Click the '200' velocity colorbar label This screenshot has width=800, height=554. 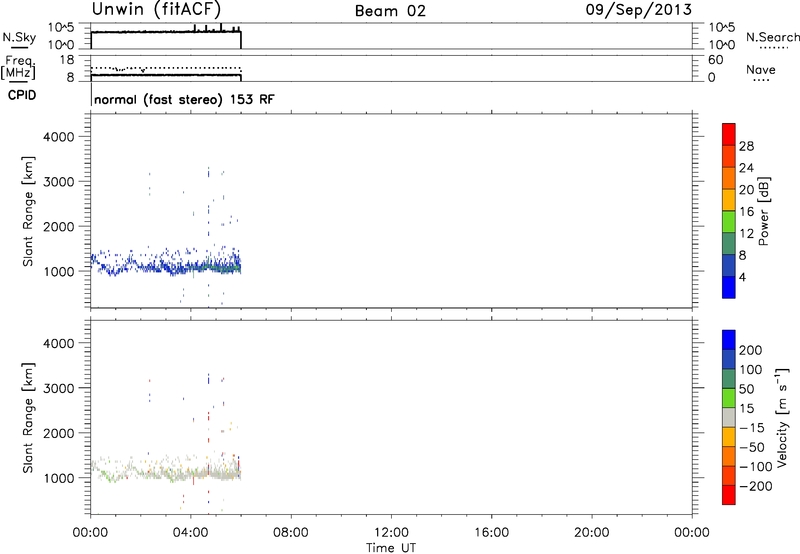[751, 350]
